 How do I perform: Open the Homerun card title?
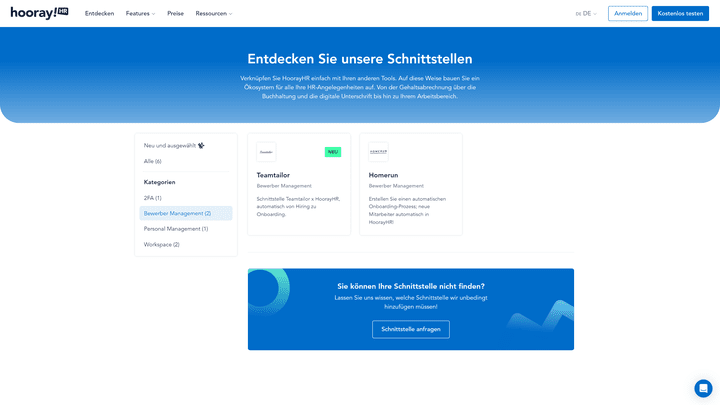pos(383,175)
